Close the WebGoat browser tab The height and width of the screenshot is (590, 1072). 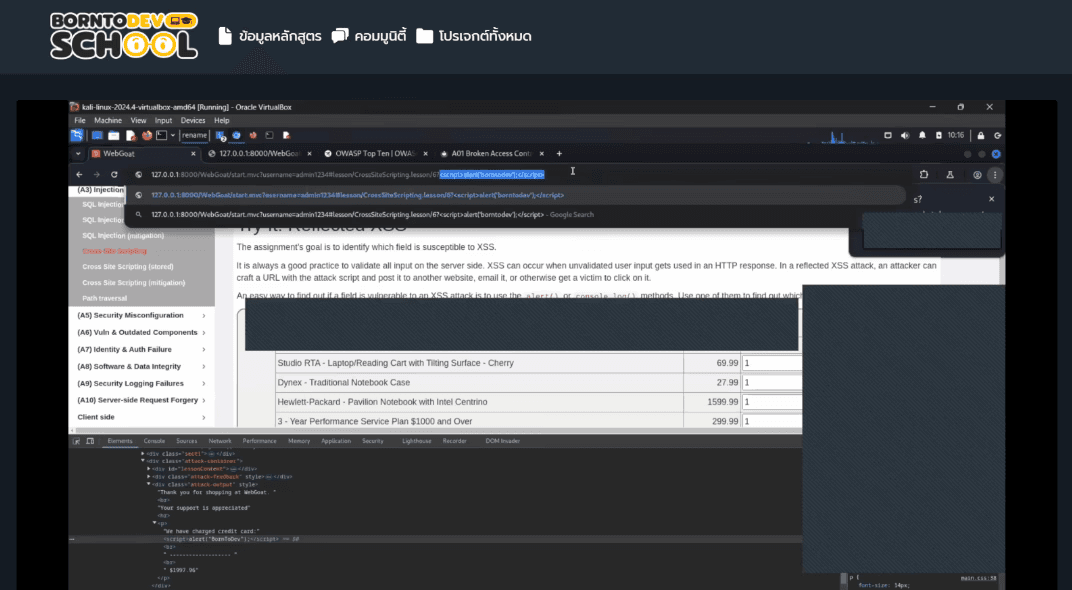pos(193,154)
